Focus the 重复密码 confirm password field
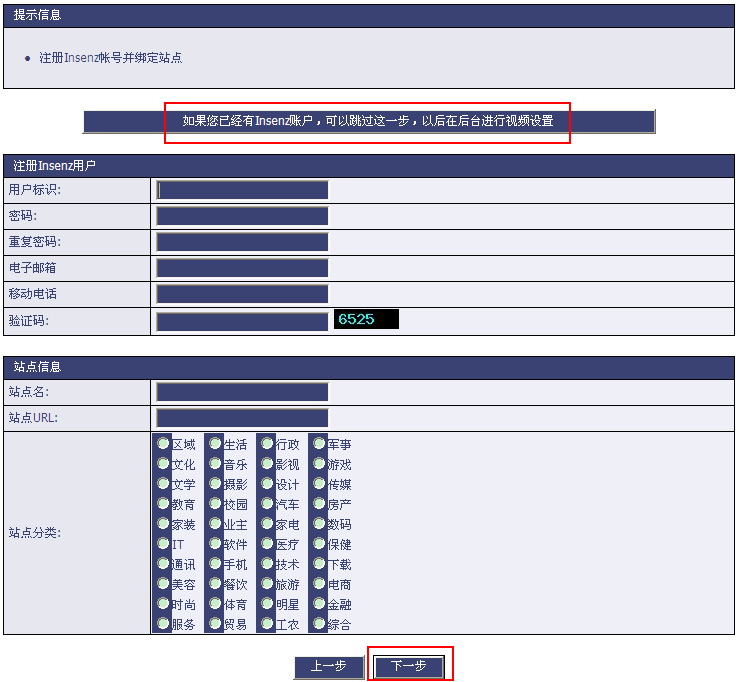738x682 pixels. click(242, 242)
